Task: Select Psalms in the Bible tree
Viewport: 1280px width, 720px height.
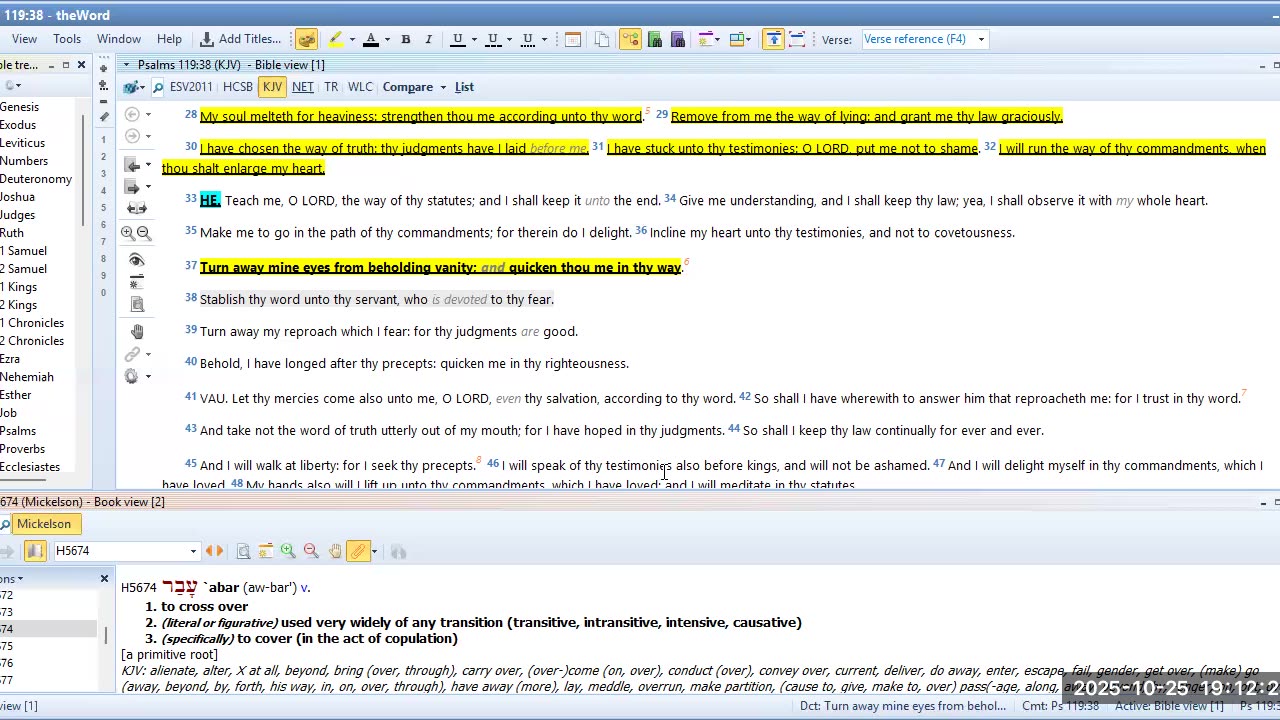Action: 18,431
